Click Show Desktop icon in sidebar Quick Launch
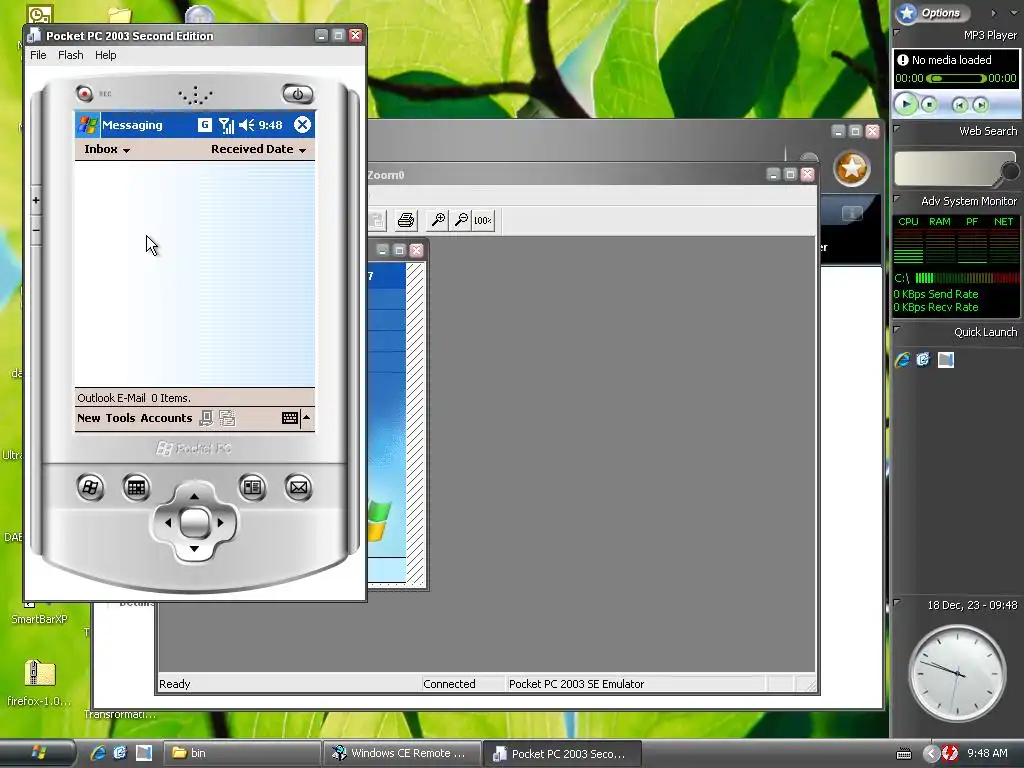Viewport: 1024px width, 768px height. 946,359
